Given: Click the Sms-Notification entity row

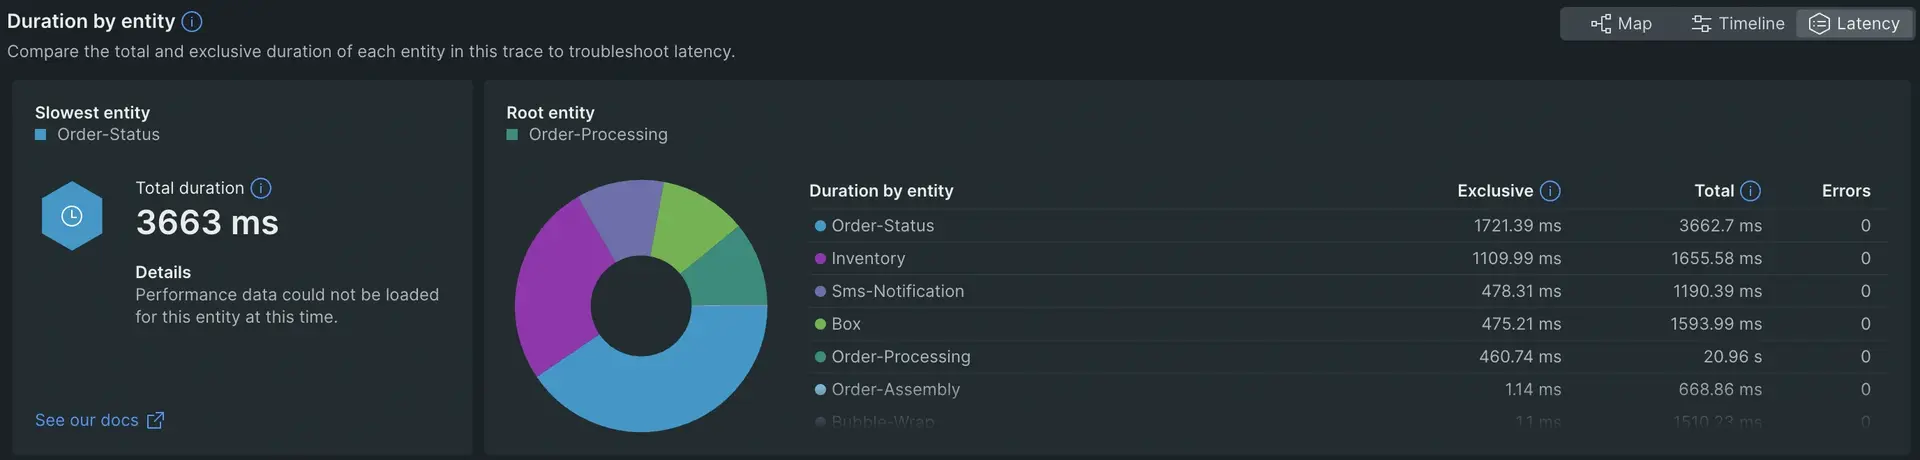Looking at the screenshot, I should pyautogui.click(x=897, y=291).
